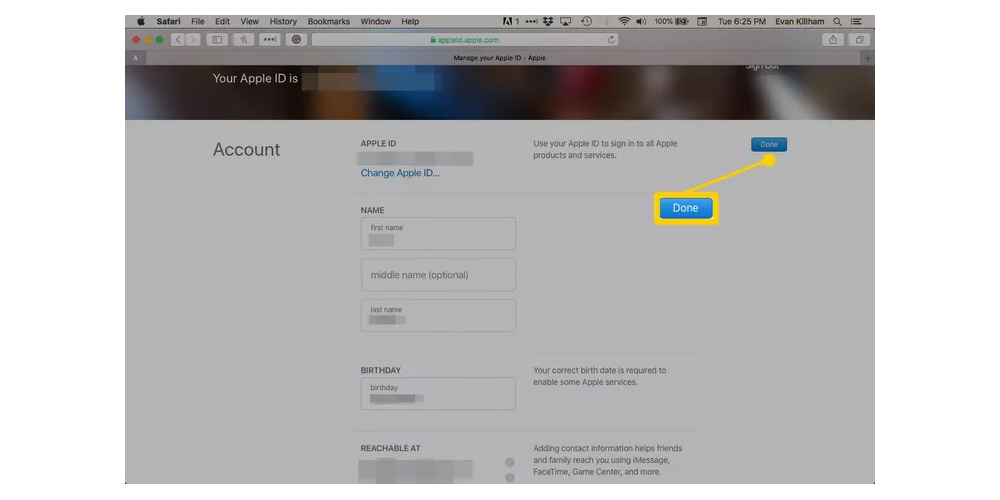Click the REACHABLE AT label
The image size is (1000, 500).
pyautogui.click(x=390, y=448)
